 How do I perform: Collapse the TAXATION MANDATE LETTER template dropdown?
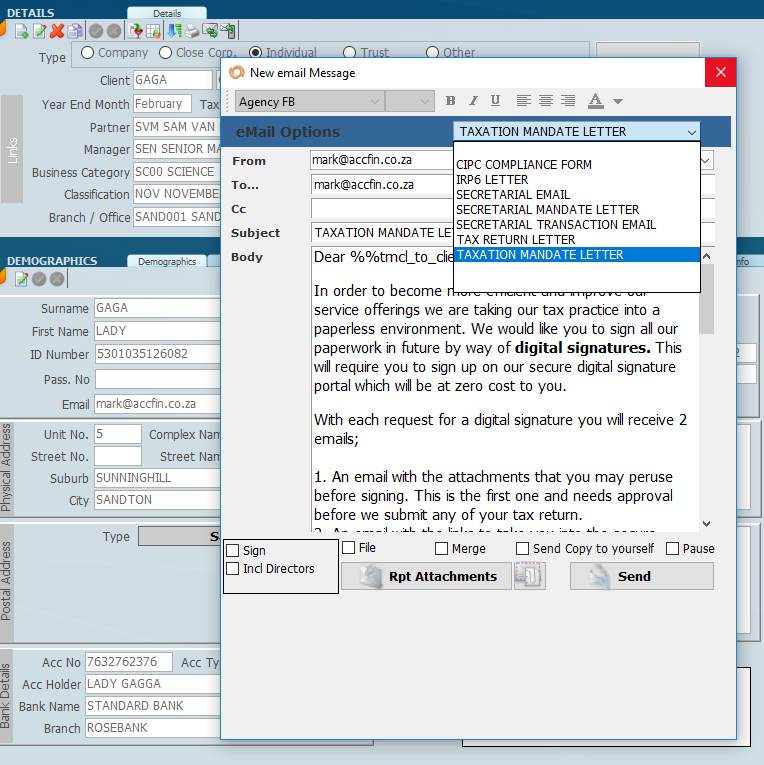(x=691, y=132)
